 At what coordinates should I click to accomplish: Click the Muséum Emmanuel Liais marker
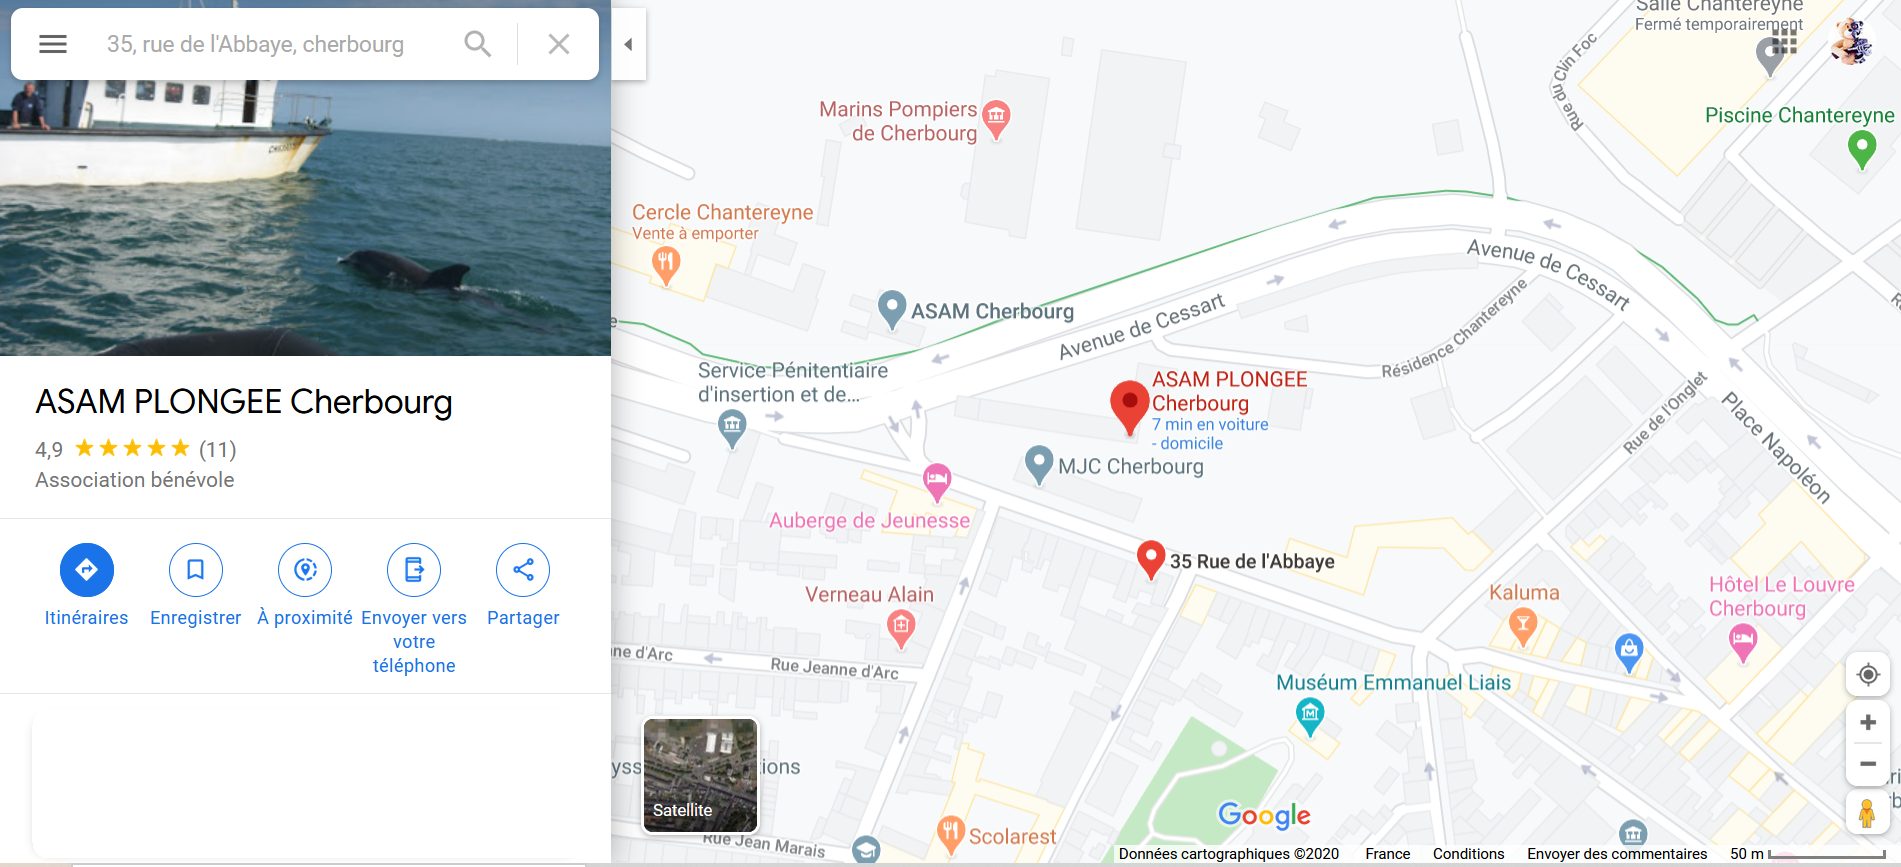1310,716
